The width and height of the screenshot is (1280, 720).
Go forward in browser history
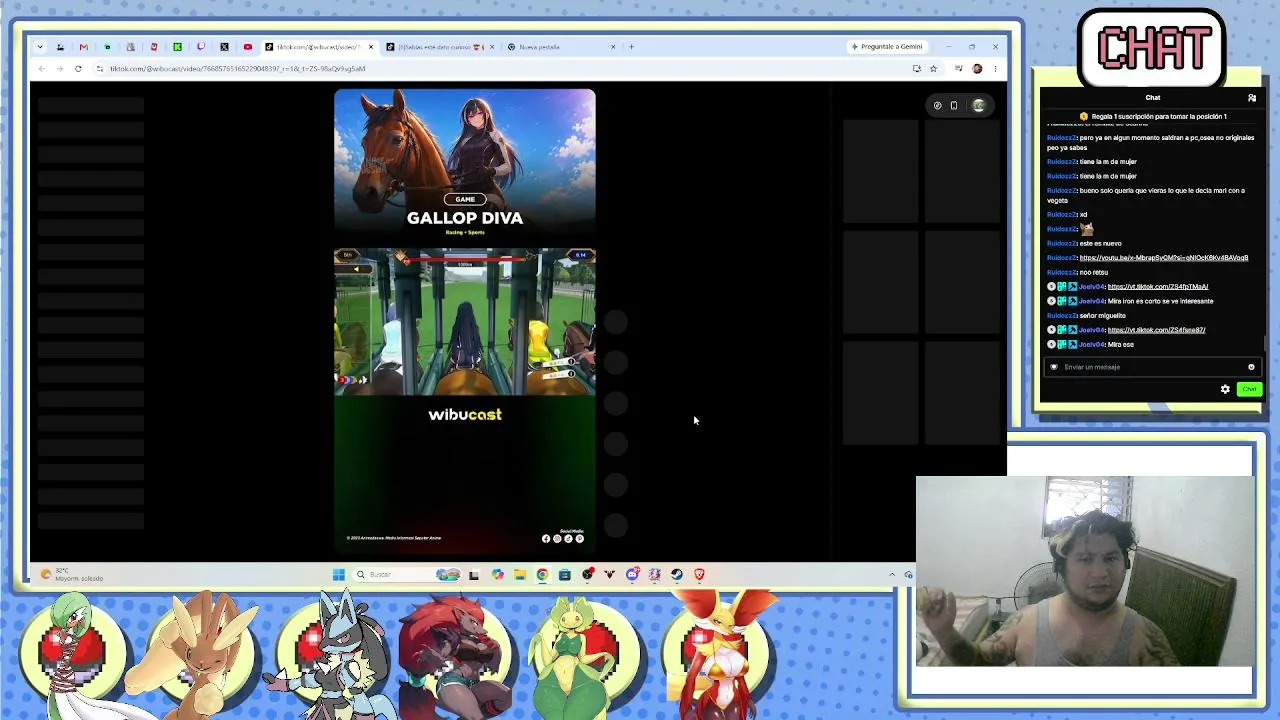(59, 69)
